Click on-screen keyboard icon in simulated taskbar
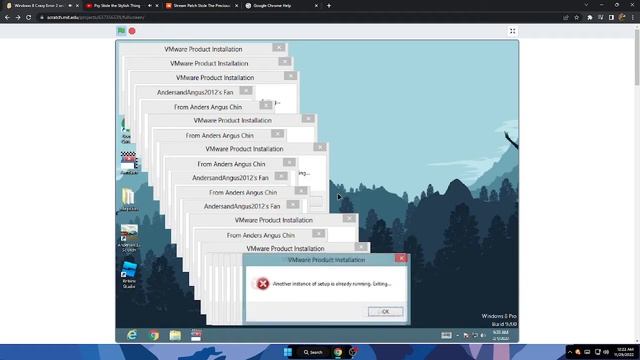Image resolution: width=640 pixels, height=360 pixels. pos(446,335)
